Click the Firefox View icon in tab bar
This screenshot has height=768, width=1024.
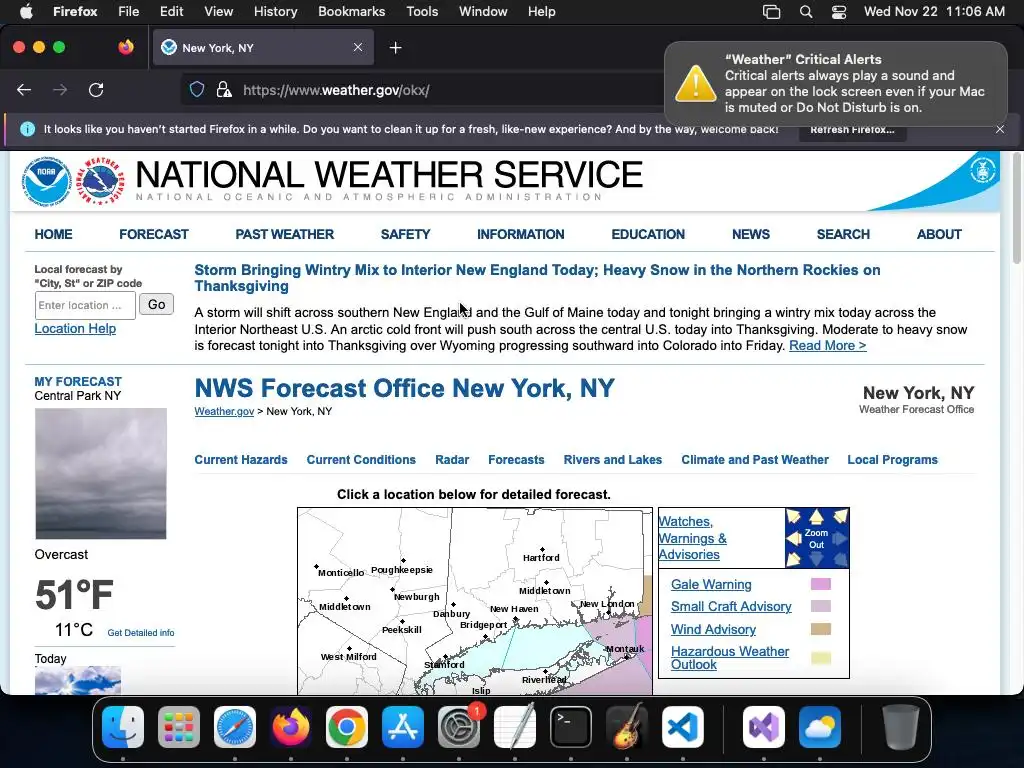tap(126, 47)
